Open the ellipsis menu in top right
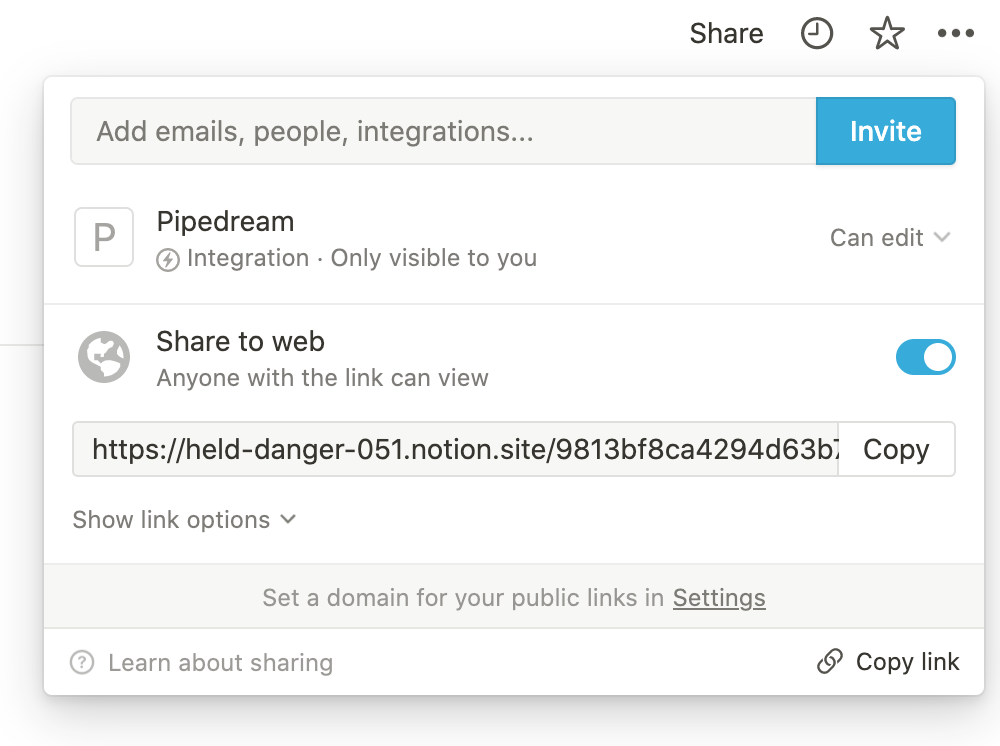This screenshot has width=1000, height=746. 955,32
